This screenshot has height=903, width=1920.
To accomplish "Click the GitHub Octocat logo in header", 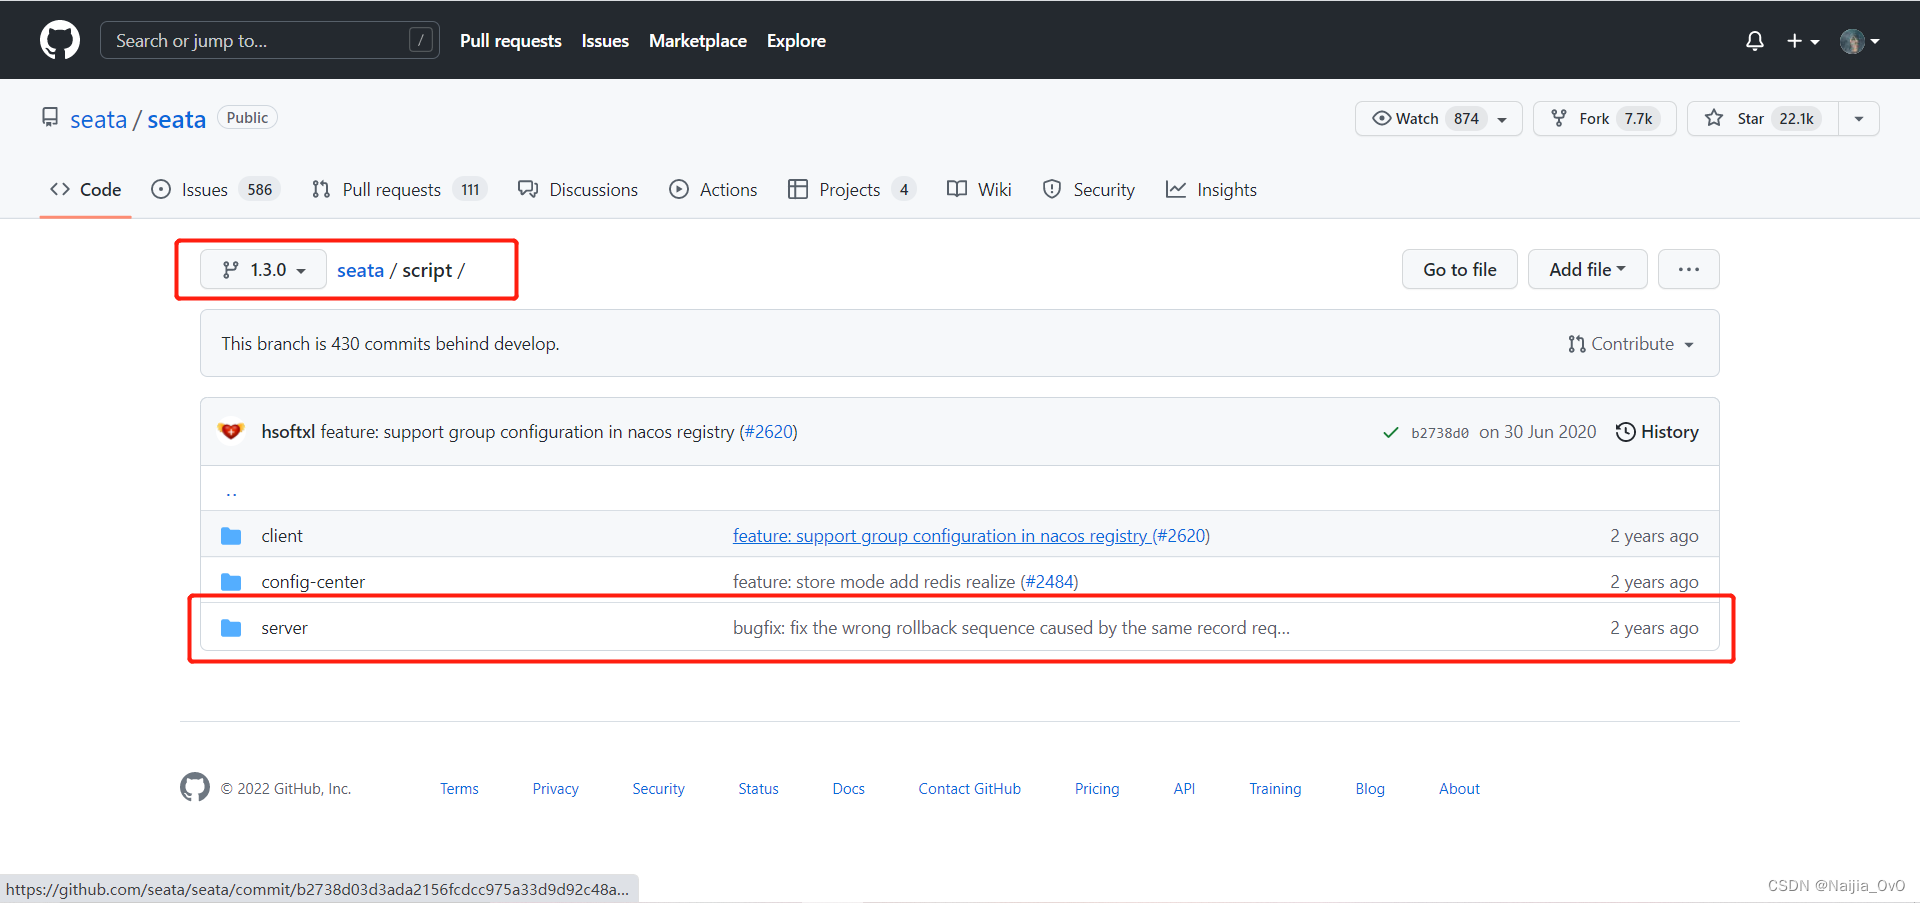I will click(60, 40).
